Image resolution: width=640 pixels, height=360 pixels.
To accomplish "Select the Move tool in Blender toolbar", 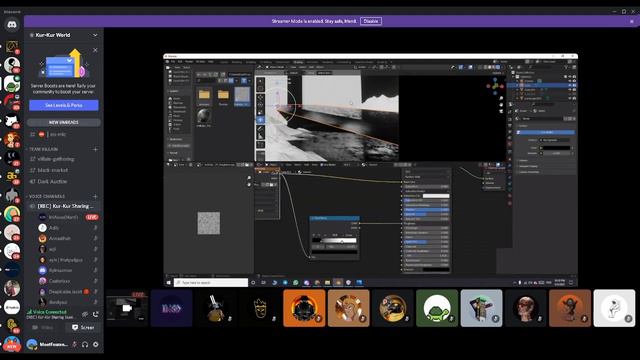I will (260, 98).
